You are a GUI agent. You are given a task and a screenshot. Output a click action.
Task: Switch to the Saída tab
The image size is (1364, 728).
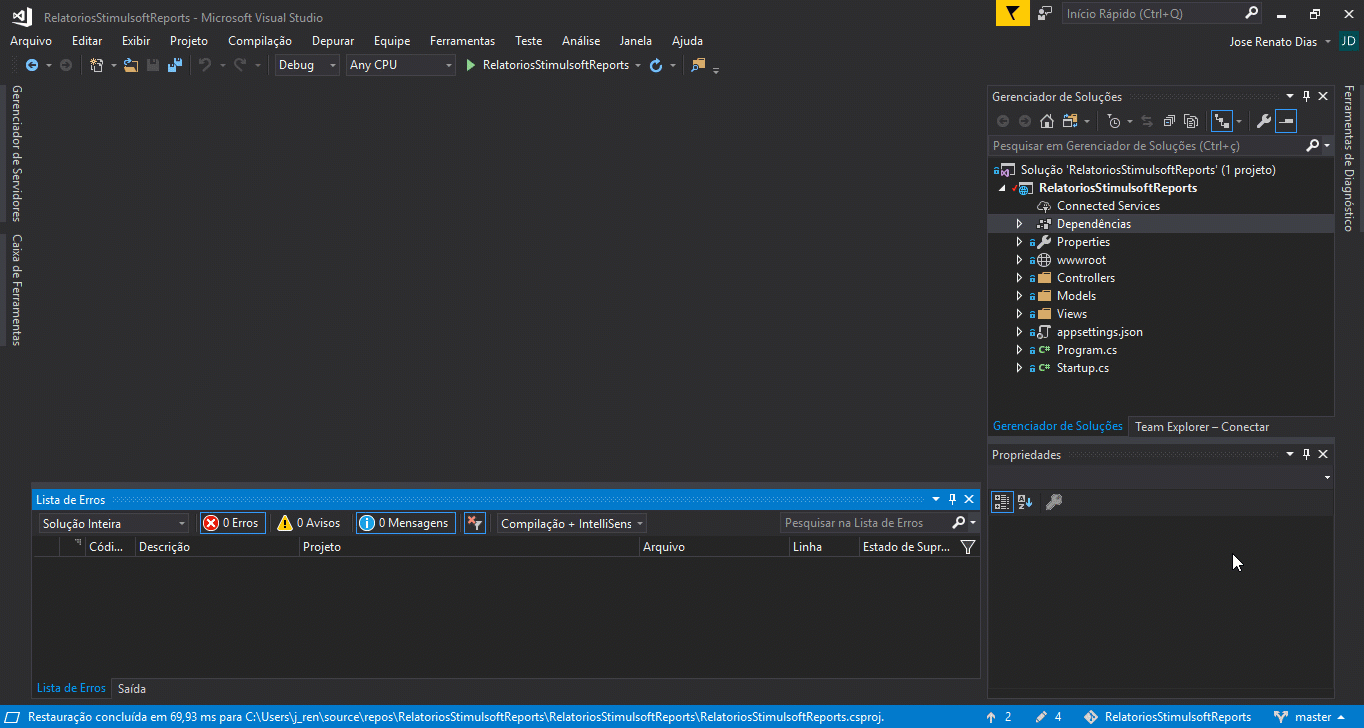[x=132, y=688]
